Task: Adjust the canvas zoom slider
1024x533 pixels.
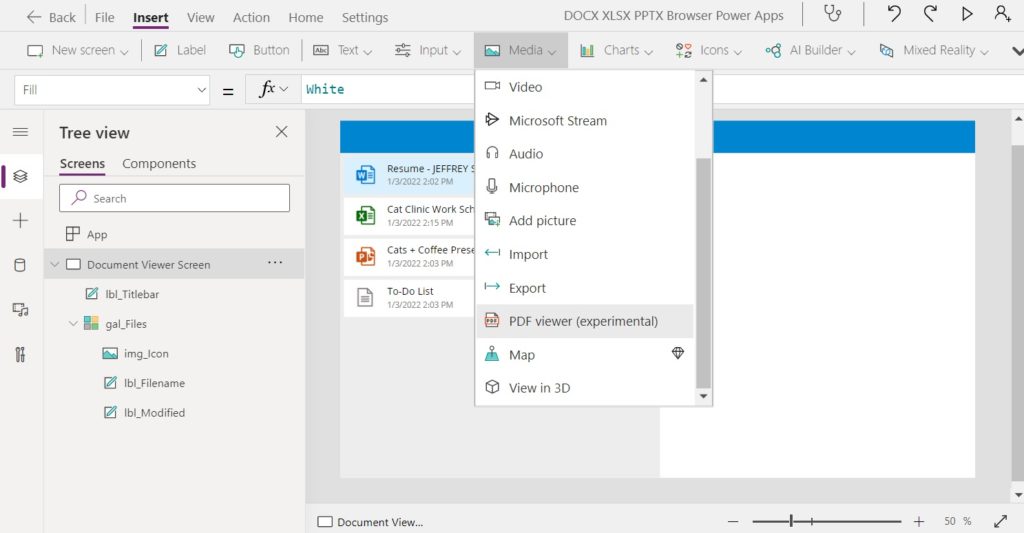Action: (792, 521)
